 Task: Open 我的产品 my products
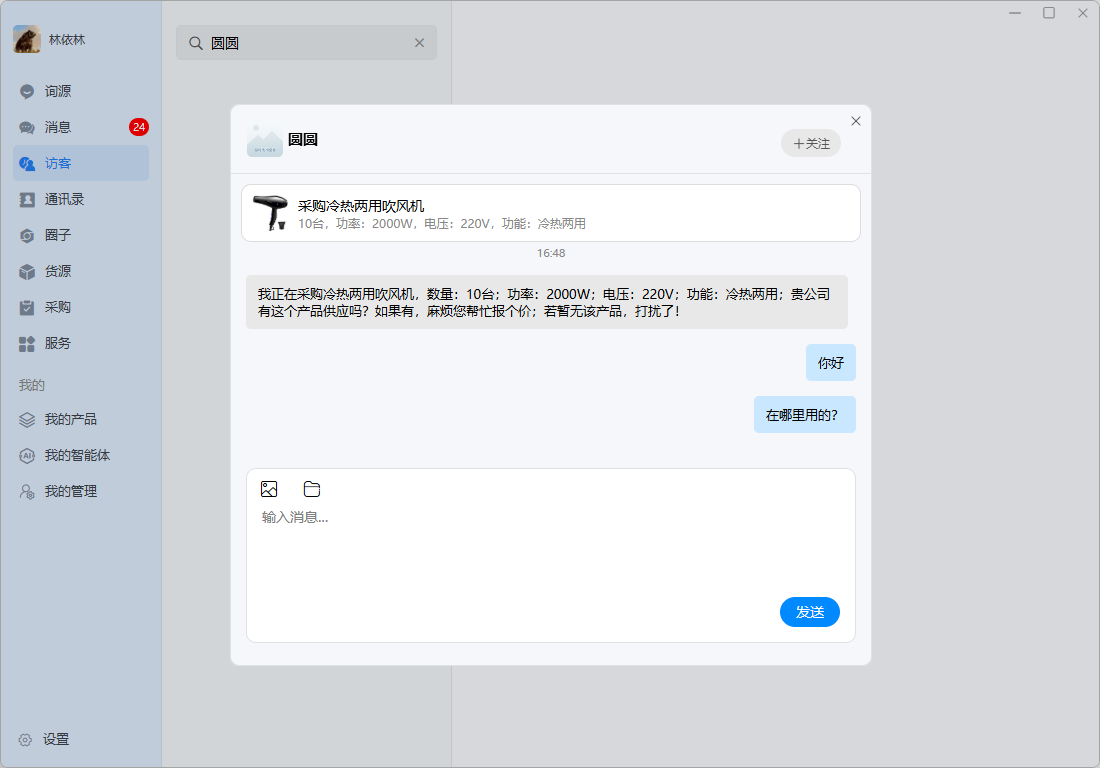[81, 419]
